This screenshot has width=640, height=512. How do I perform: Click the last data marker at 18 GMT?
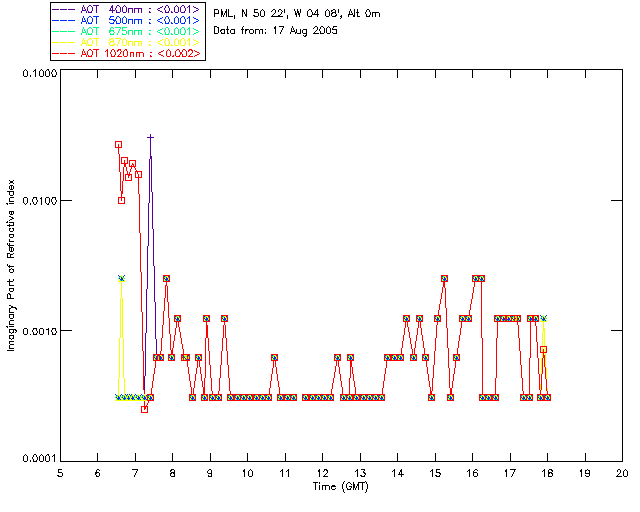click(548, 397)
